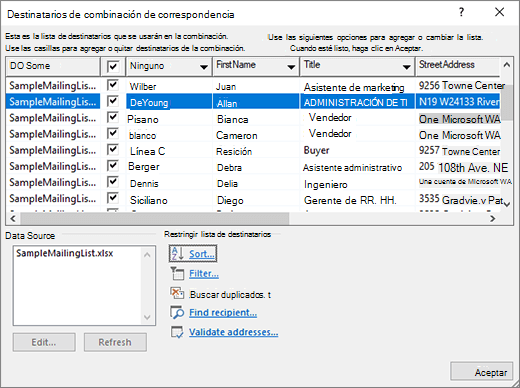This screenshot has width=520, height=388.
Task: Click the Gerente de RR. HH. cell
Action: (357, 200)
